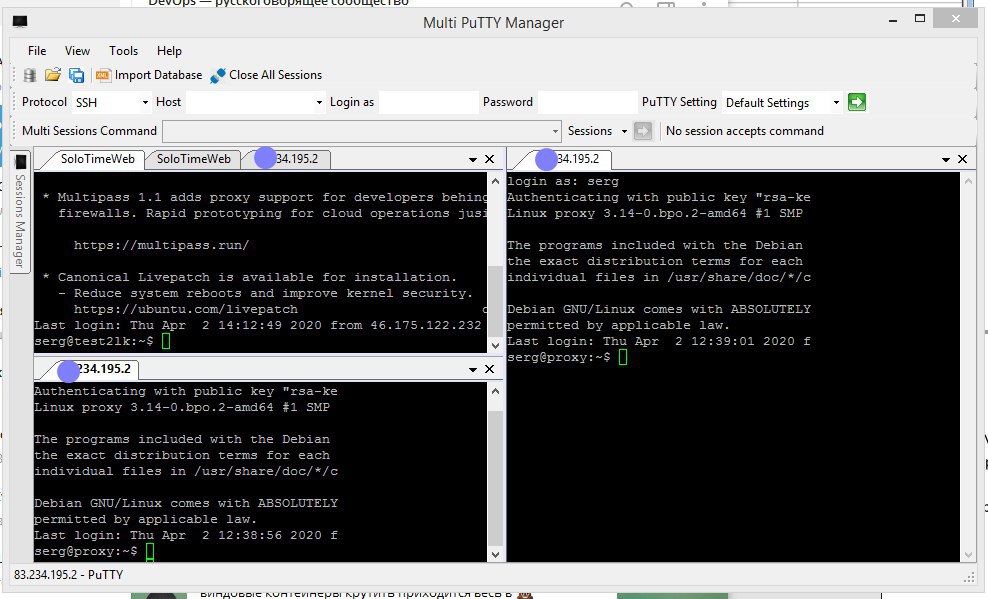Click the Password input field
The image size is (988, 599).
587,102
